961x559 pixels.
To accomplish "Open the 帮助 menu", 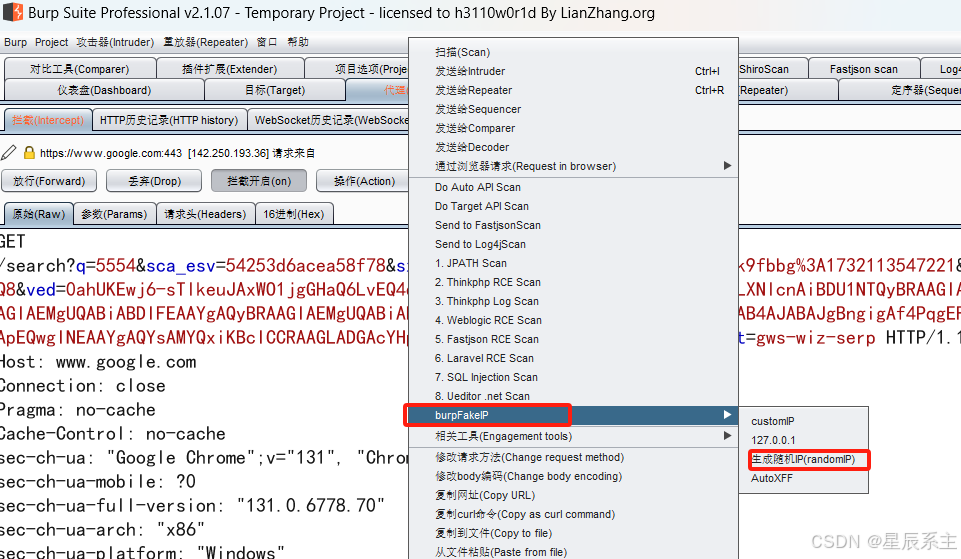I will tap(298, 42).
